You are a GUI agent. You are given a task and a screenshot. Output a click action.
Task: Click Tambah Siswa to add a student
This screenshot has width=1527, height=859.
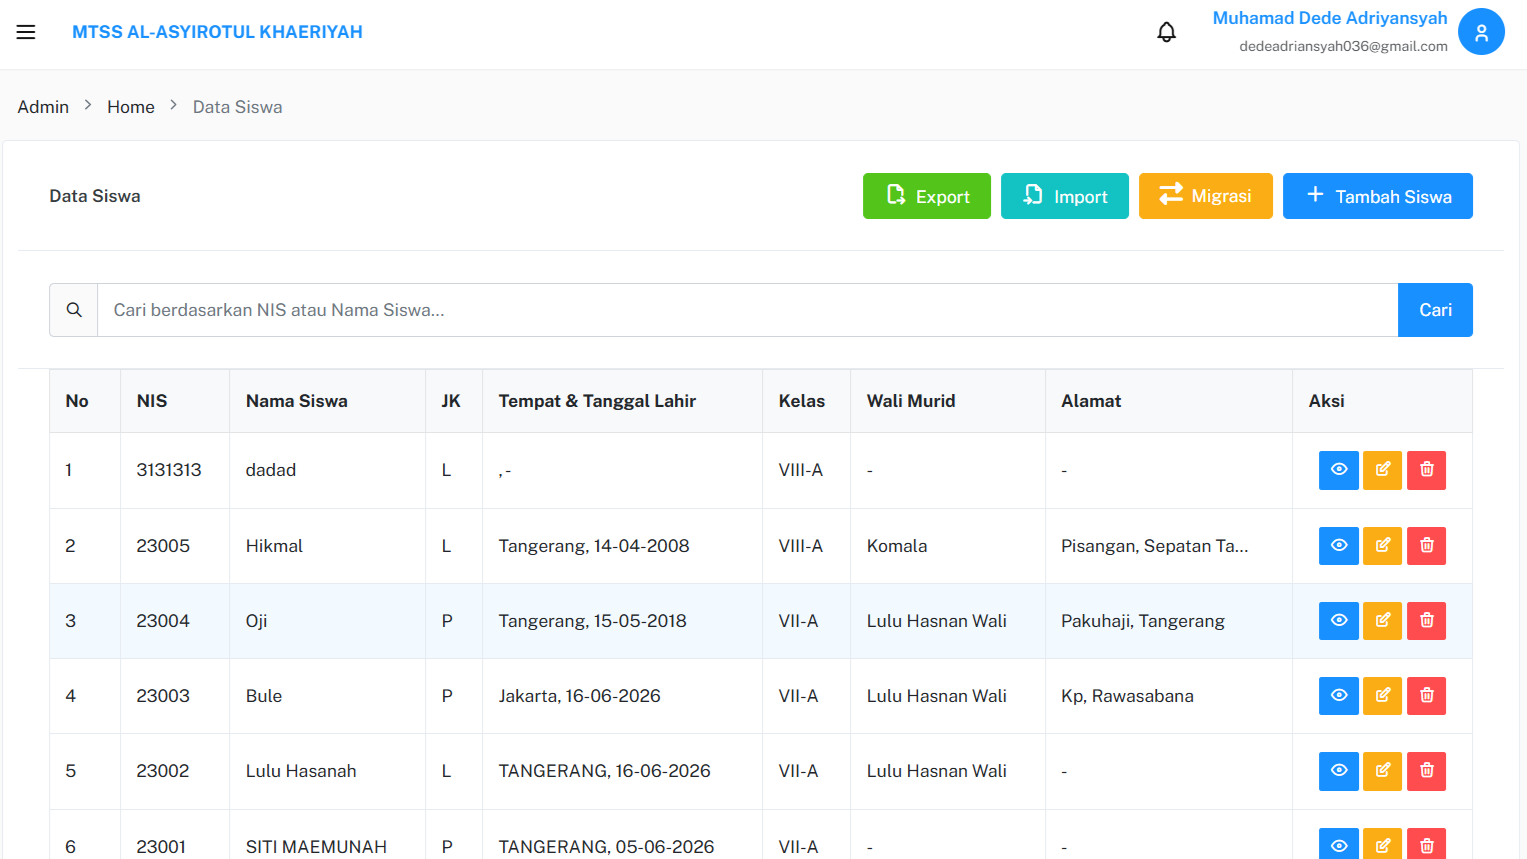1378,196
